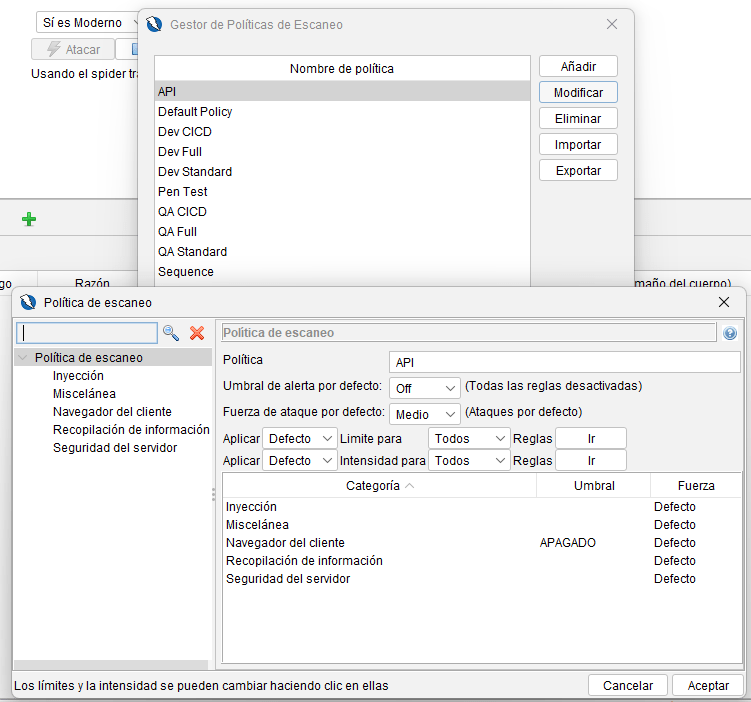Screen dimensions: 751x702
Task: Select the Pen Test policy row
Action: tap(183, 192)
